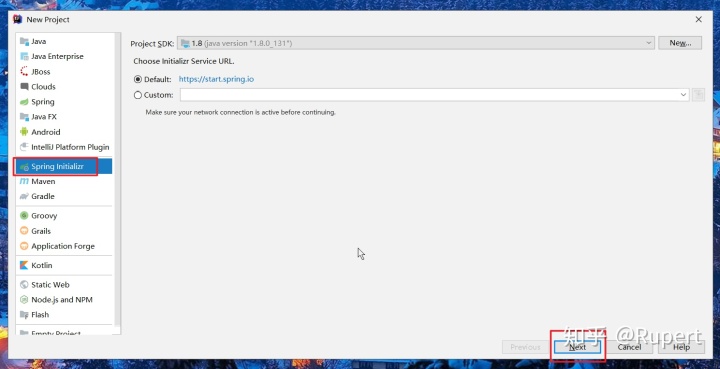Image resolution: width=720 pixels, height=369 pixels.
Task: Select Application Forge entry
Action: pos(64,246)
